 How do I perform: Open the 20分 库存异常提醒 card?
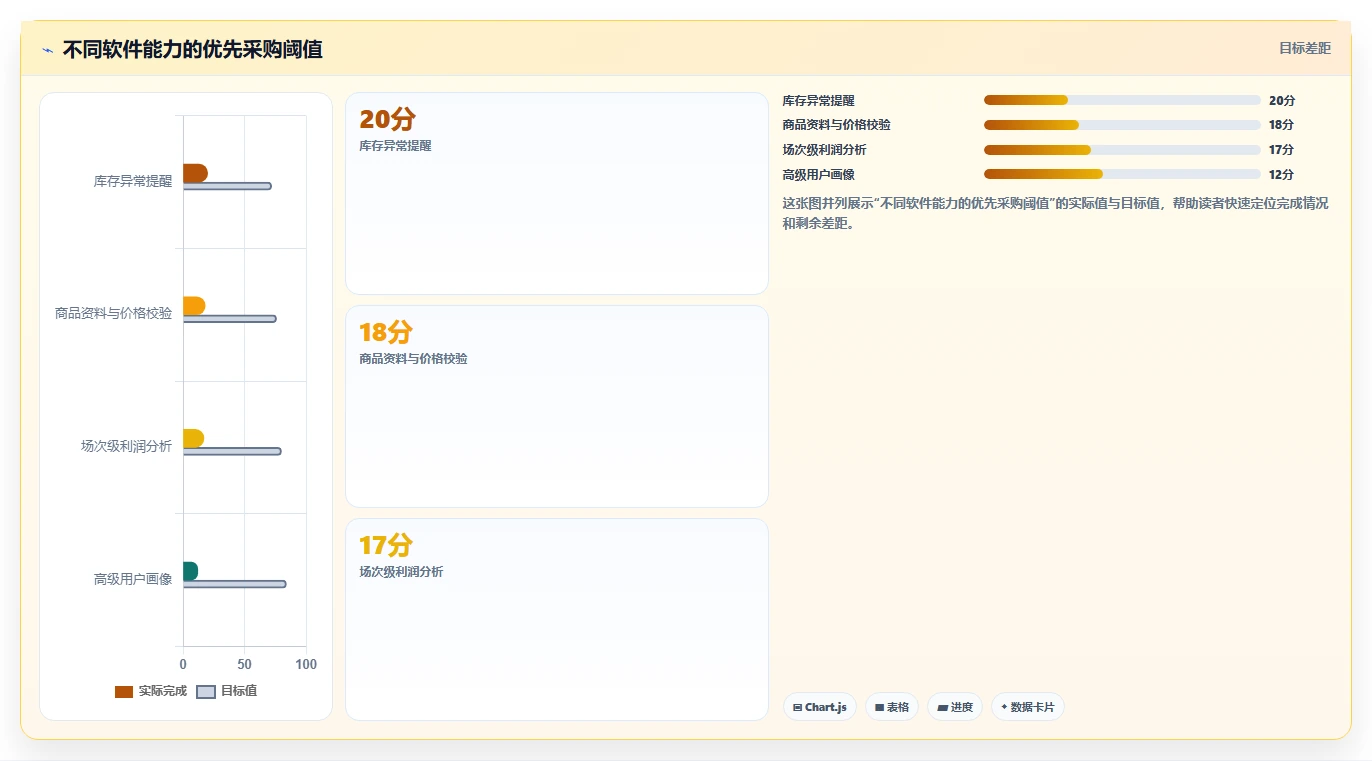pos(557,194)
